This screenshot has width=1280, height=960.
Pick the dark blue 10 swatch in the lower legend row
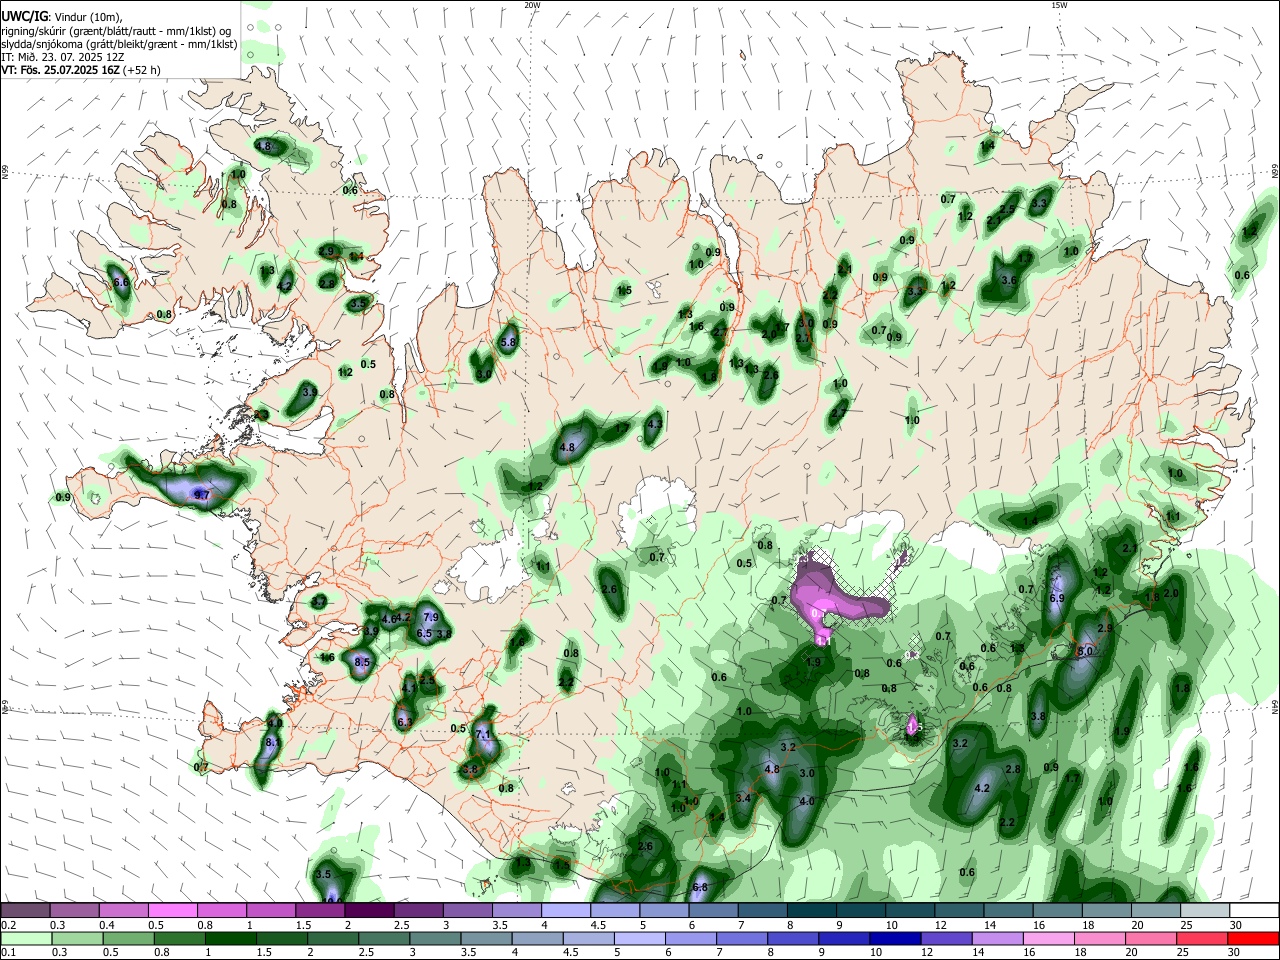[x=894, y=938]
